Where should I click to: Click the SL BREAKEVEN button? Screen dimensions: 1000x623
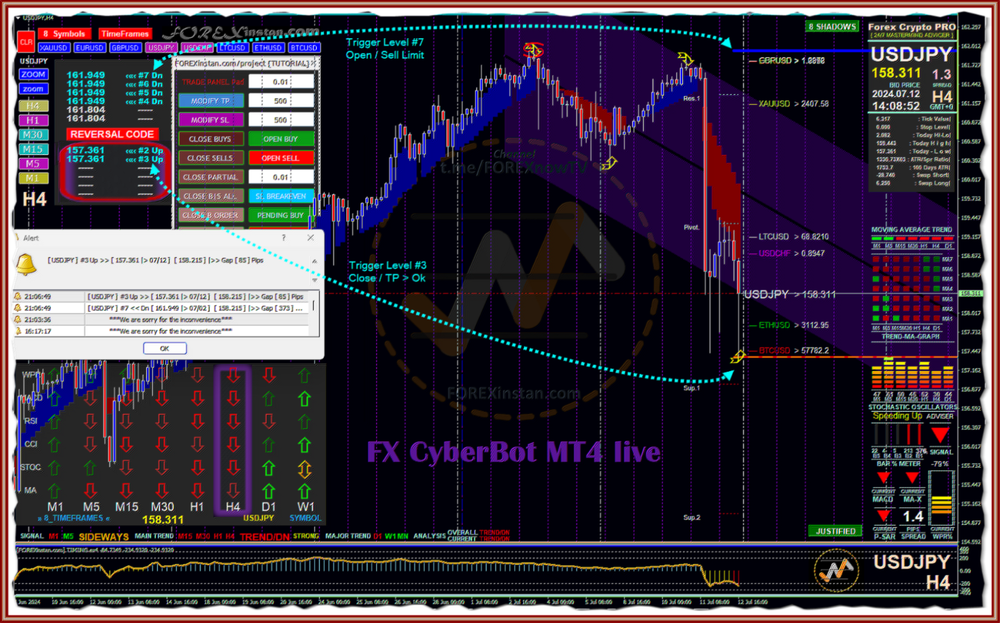[x=281, y=196]
